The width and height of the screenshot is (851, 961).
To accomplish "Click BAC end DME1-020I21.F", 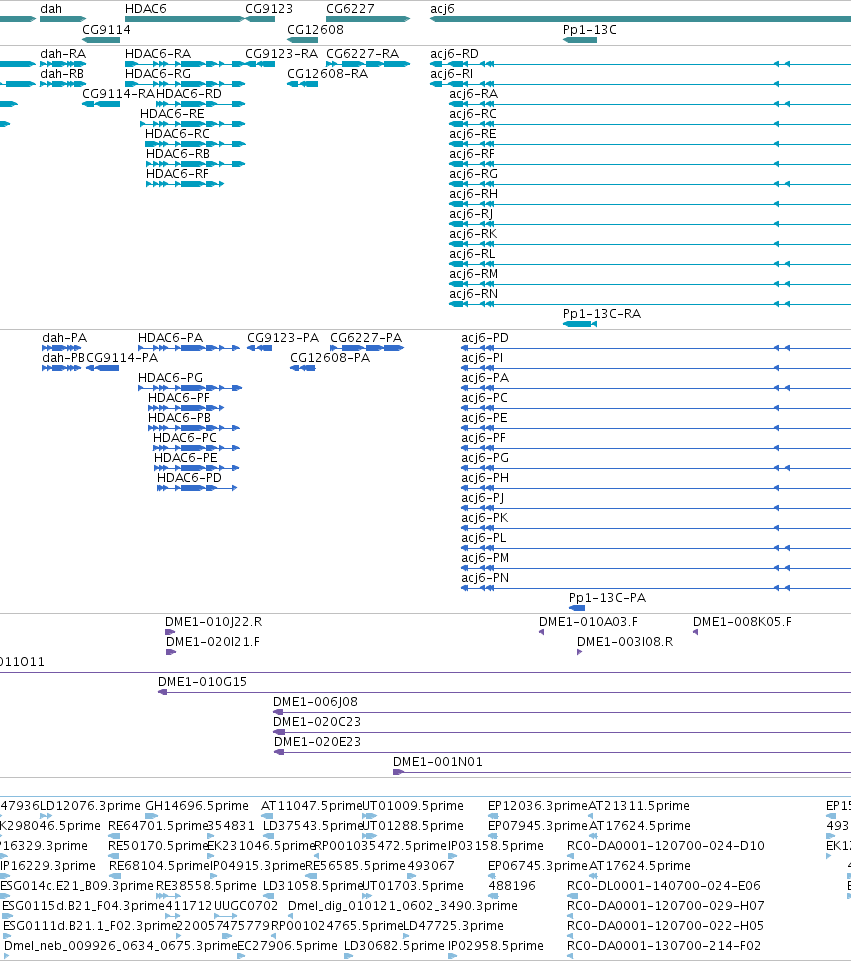I will point(213,642).
